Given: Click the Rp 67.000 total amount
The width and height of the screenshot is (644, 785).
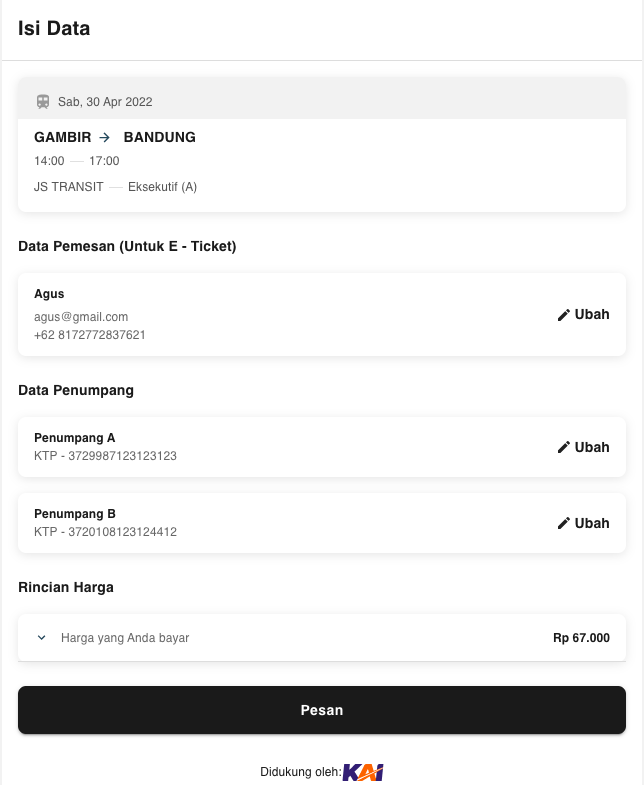Looking at the screenshot, I should click(x=581, y=638).
